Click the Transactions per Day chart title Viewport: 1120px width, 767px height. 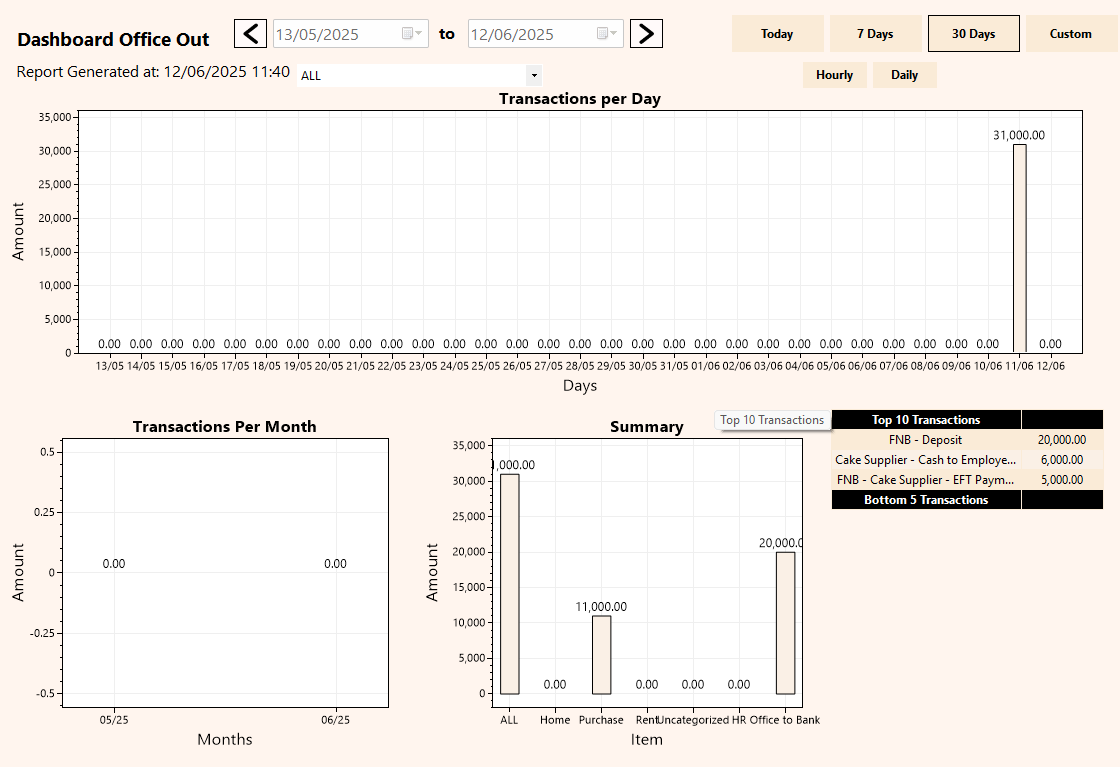coord(579,99)
